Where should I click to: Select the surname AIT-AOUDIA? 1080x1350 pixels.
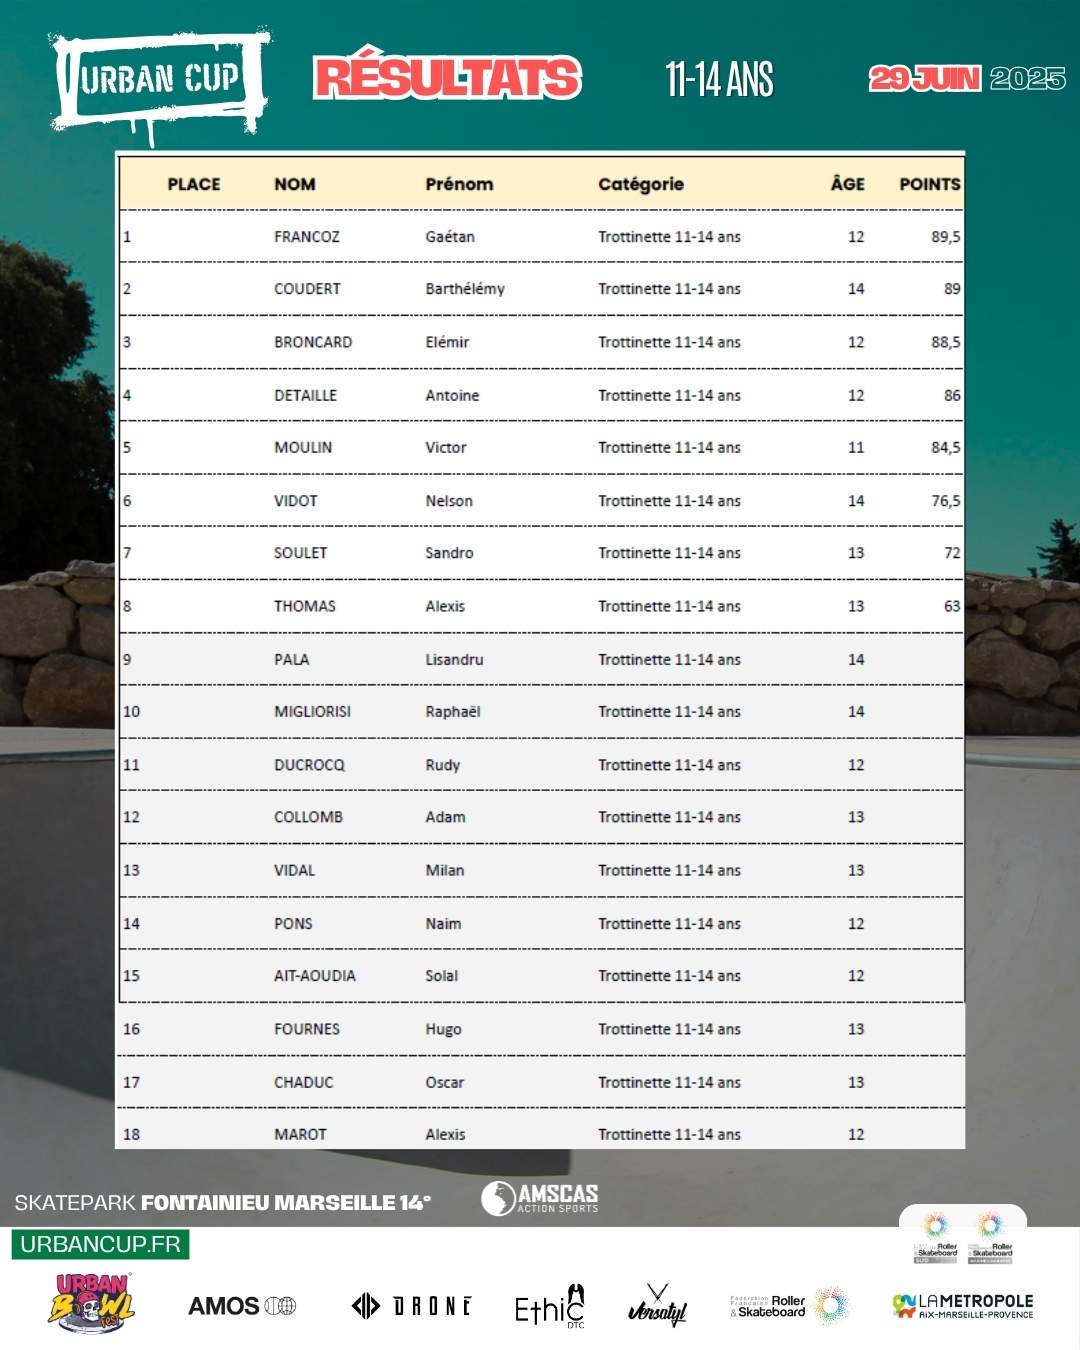pyautogui.click(x=315, y=976)
